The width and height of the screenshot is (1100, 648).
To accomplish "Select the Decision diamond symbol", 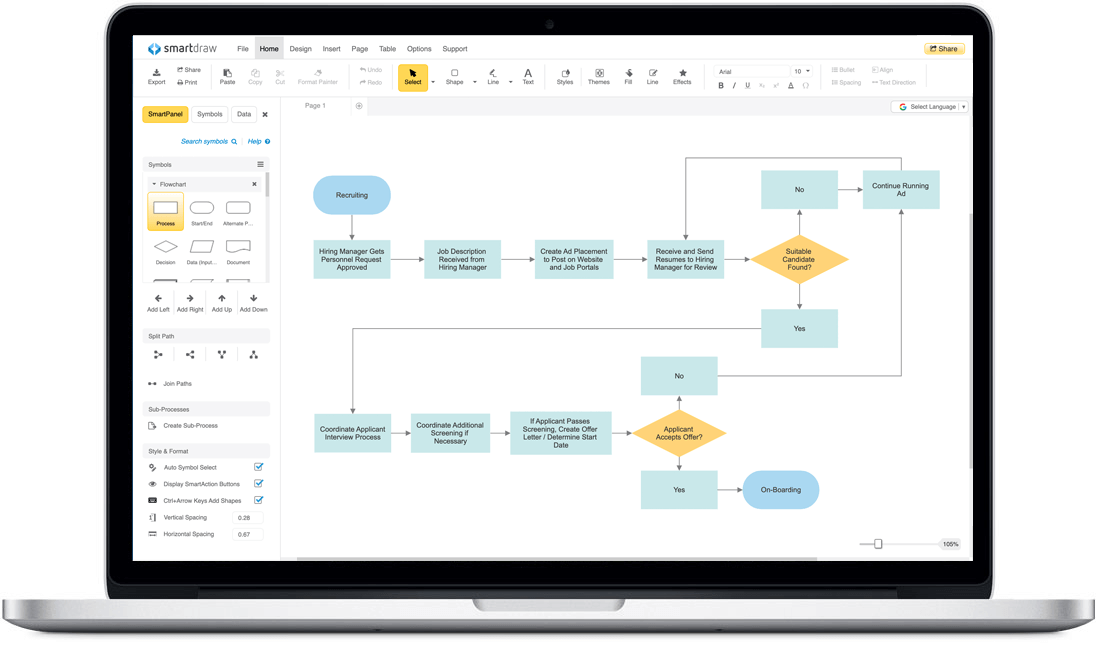I will tap(166, 251).
